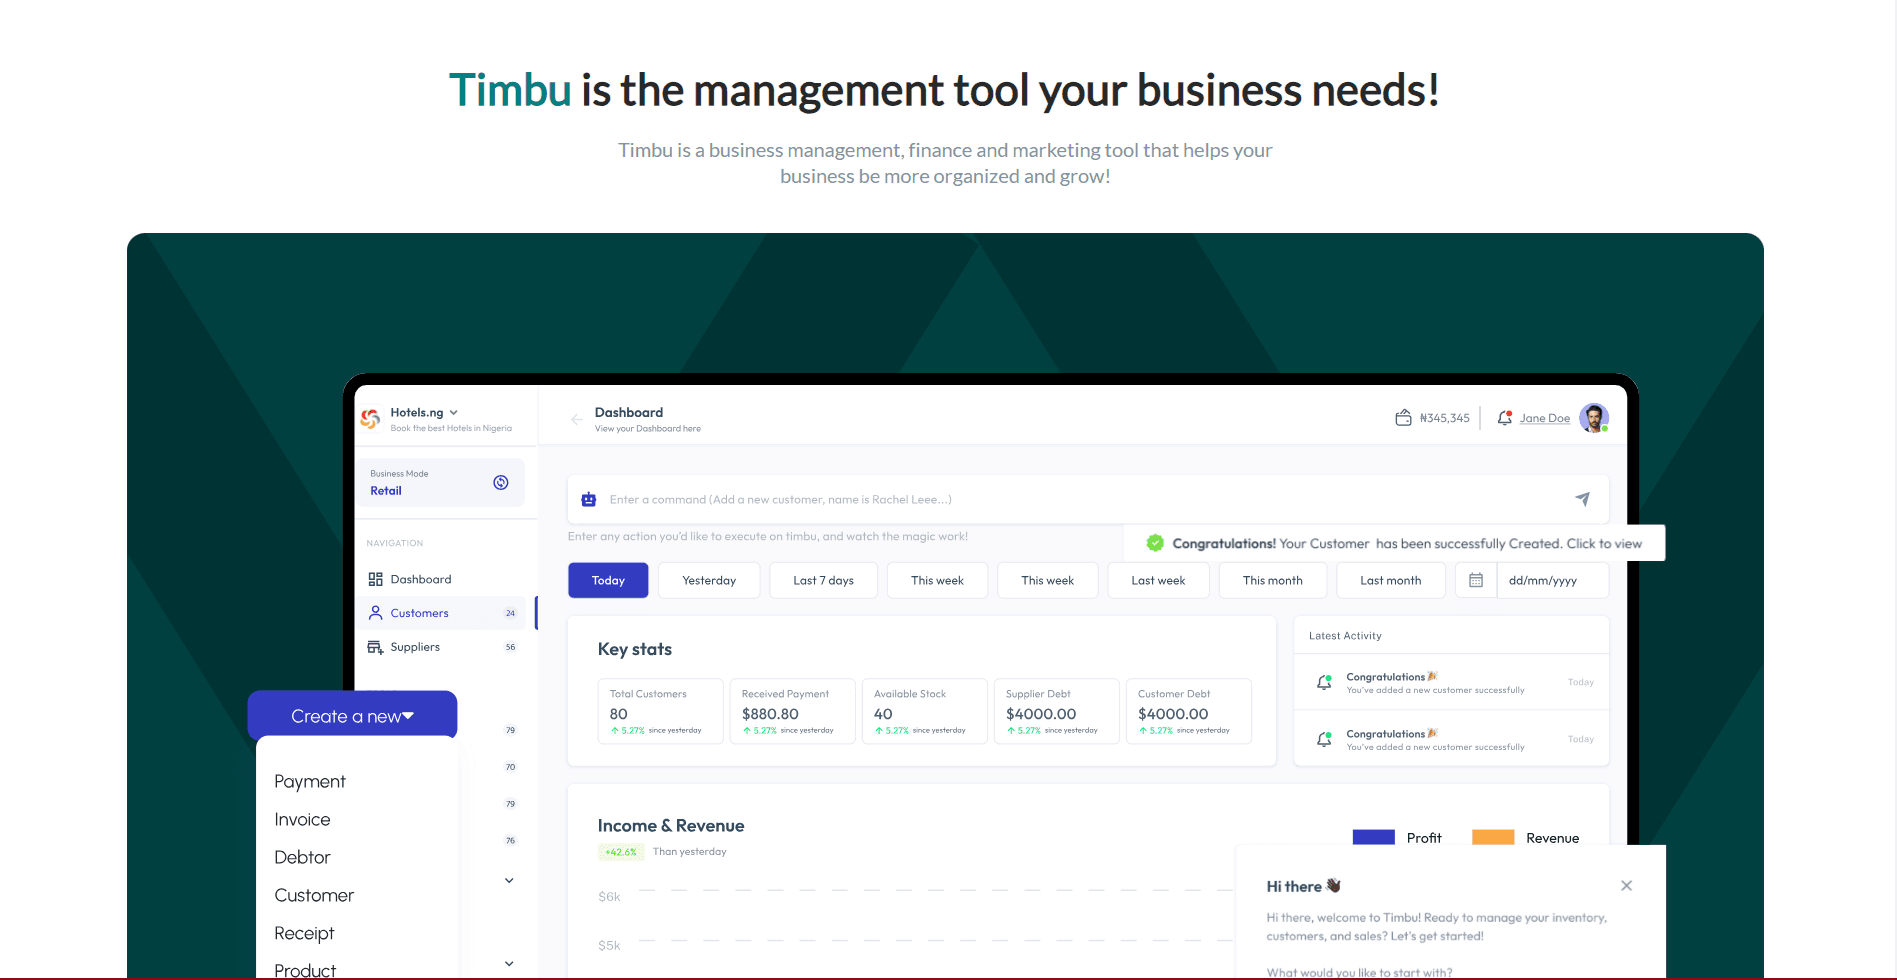
Task: Click the +42.6% growth badge
Action: point(621,852)
